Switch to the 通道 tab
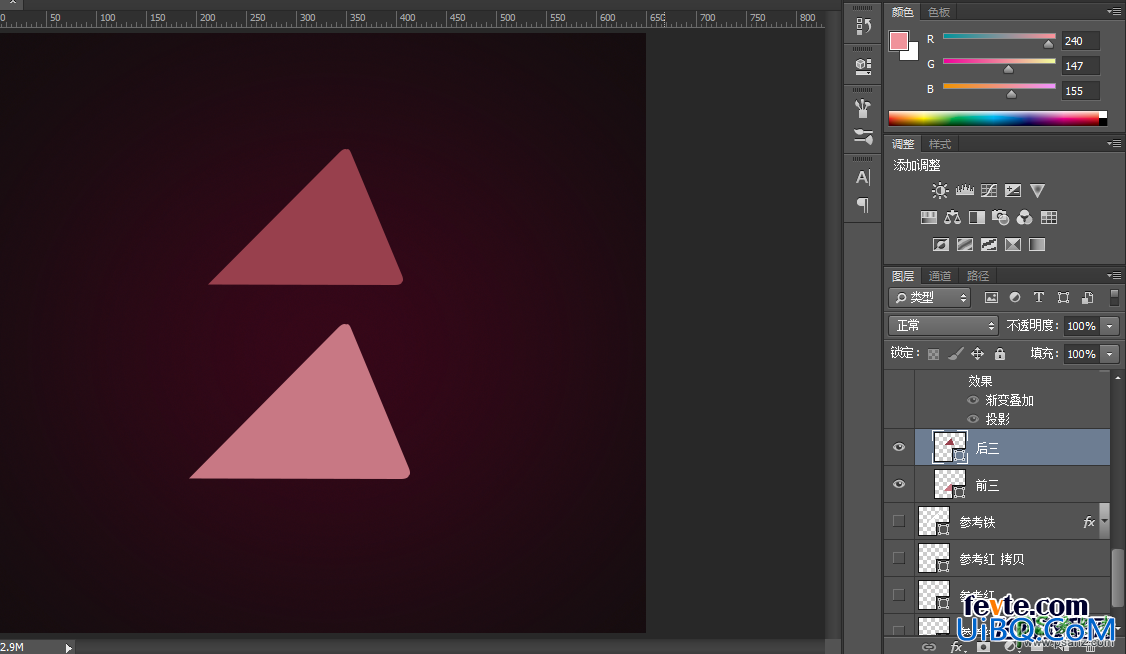 click(x=939, y=276)
